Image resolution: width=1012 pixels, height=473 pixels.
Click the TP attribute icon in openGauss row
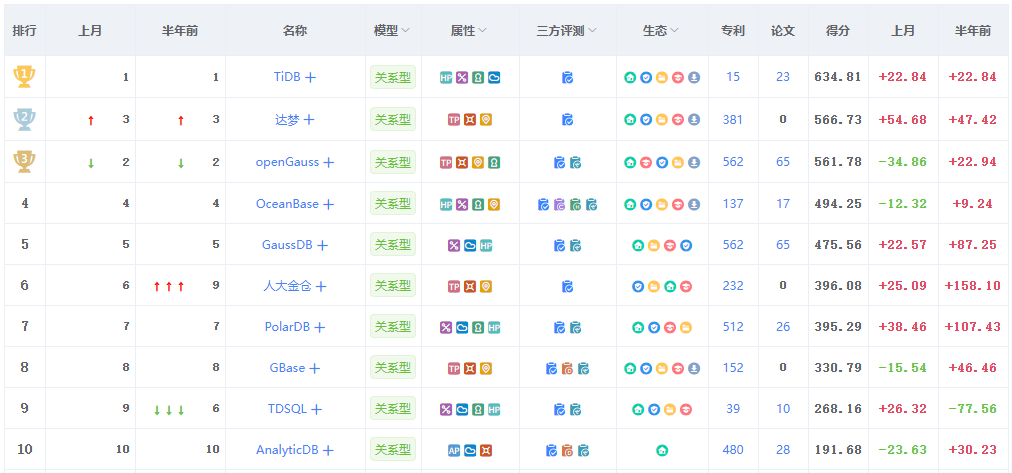point(446,163)
